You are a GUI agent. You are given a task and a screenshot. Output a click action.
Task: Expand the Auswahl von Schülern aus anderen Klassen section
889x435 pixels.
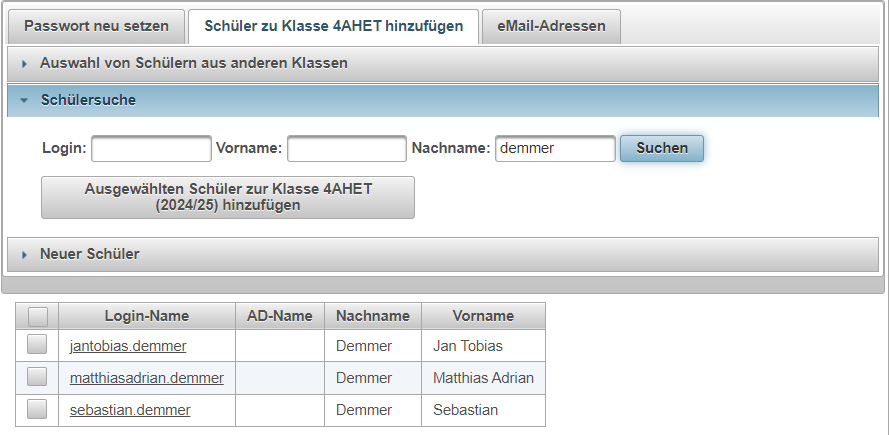pos(442,64)
